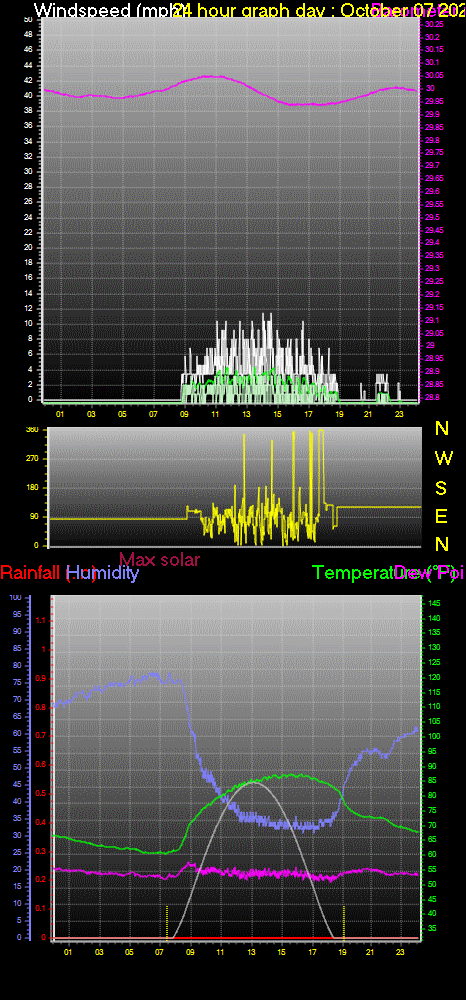This screenshot has width=466, height=1000.
Task: Click the white wind gust peak near hour 14
Action: coord(270,315)
